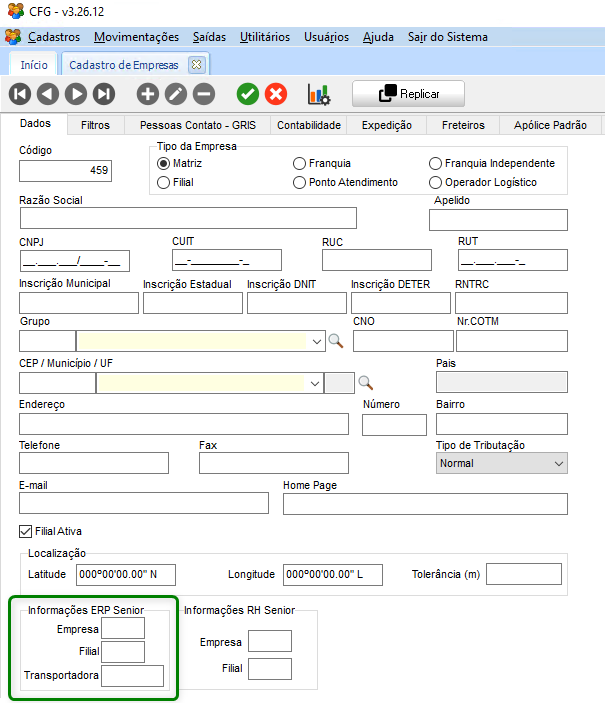Expand the Grupo dropdown list
The image size is (605, 703).
(318, 341)
